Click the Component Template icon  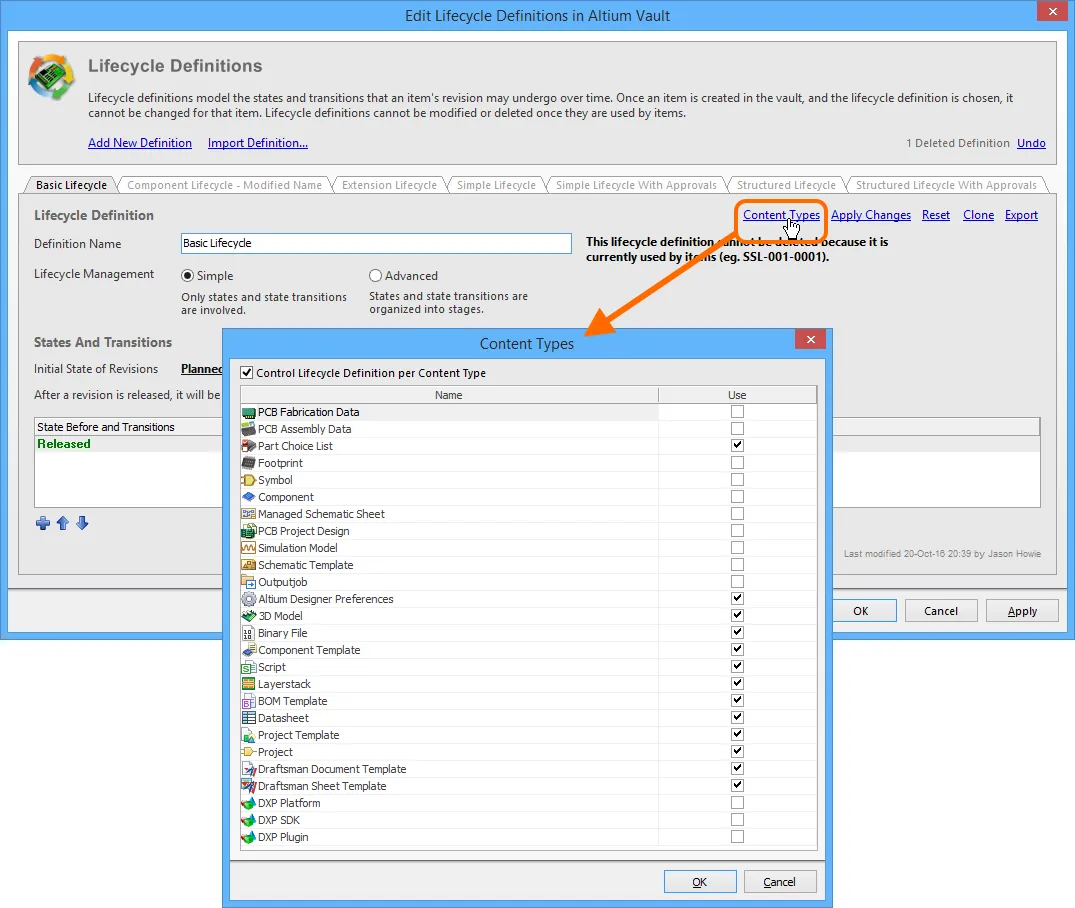(249, 650)
